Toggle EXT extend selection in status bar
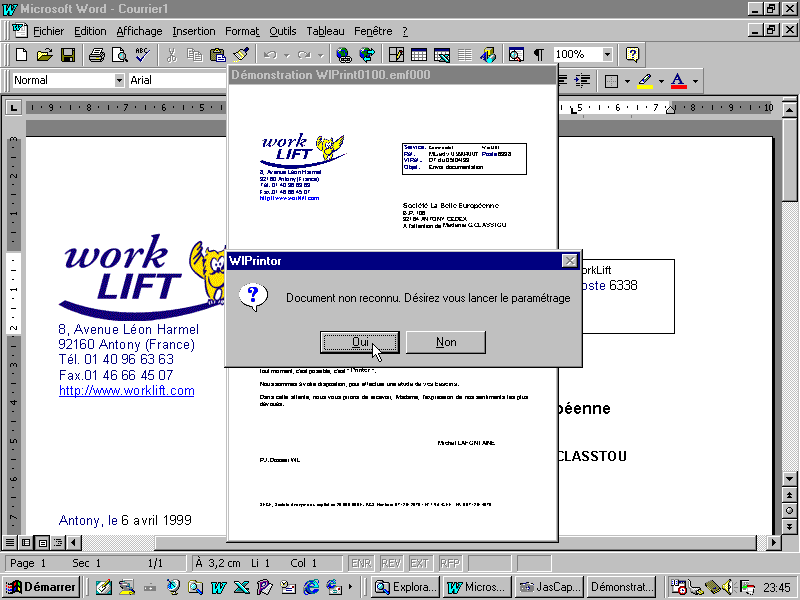 pos(419,563)
